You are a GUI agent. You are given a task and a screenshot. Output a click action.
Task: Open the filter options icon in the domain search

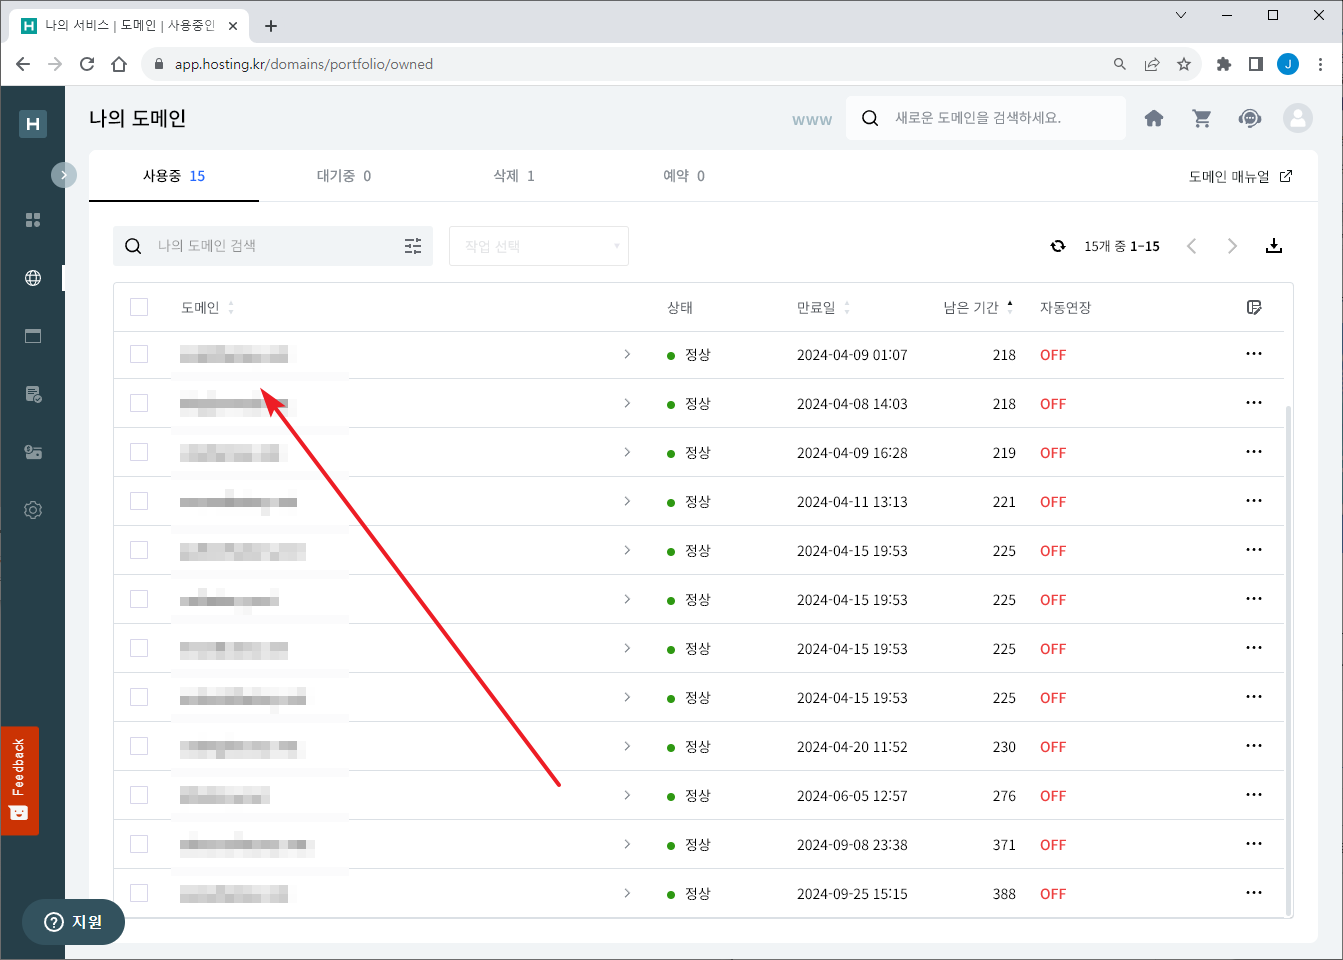pos(413,246)
